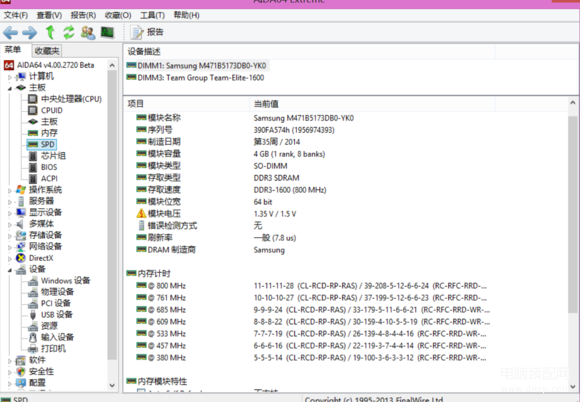580x402 pixels.
Task: Click the 当前值 column header
Action: (266, 104)
